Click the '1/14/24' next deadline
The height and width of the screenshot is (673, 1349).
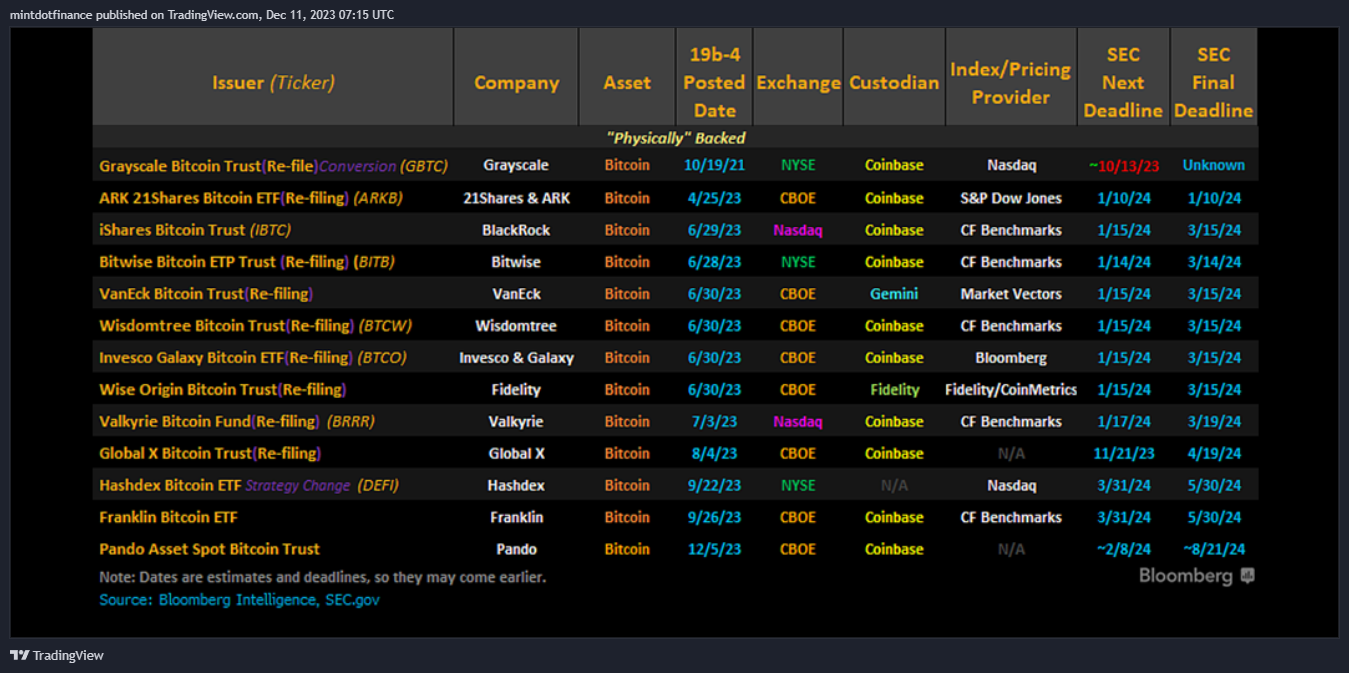1123,262
